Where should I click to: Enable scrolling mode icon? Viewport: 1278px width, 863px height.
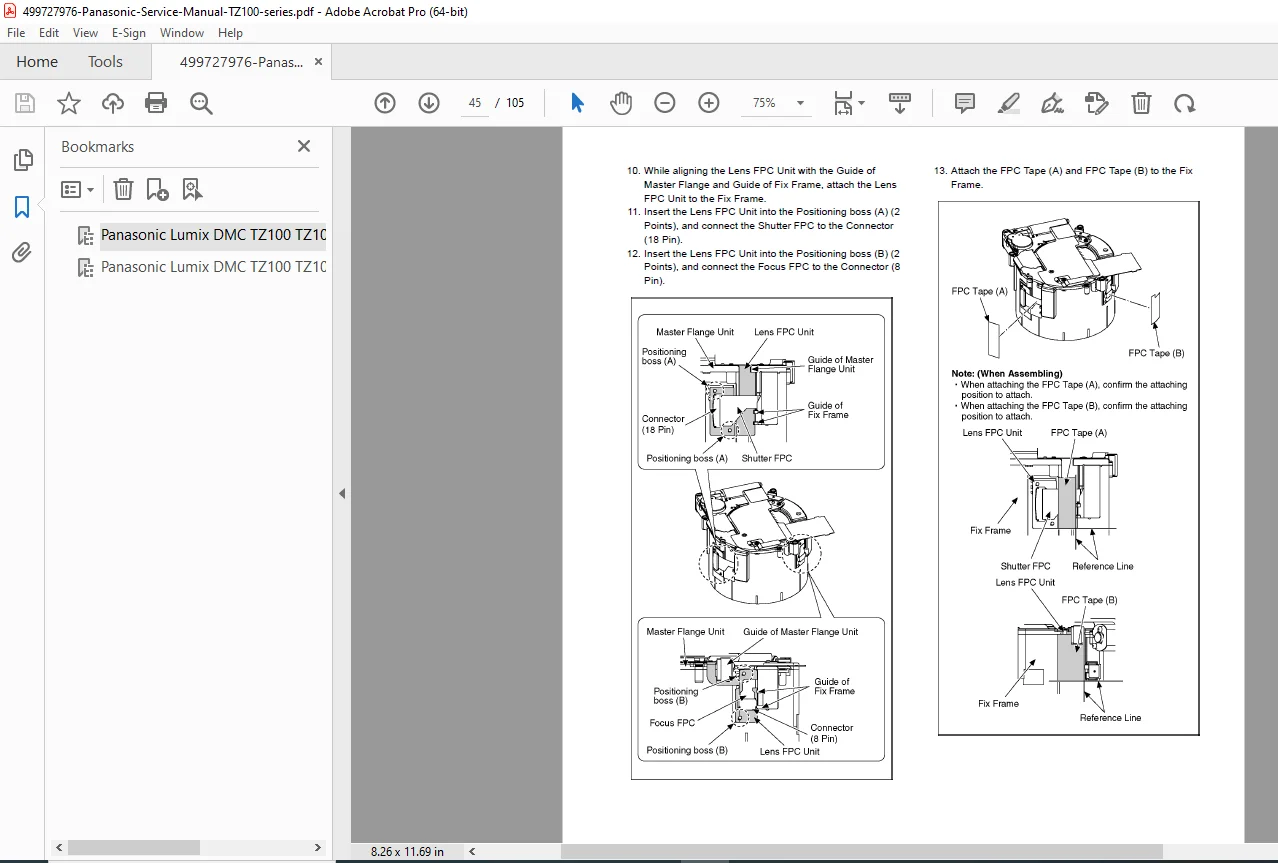coord(900,103)
